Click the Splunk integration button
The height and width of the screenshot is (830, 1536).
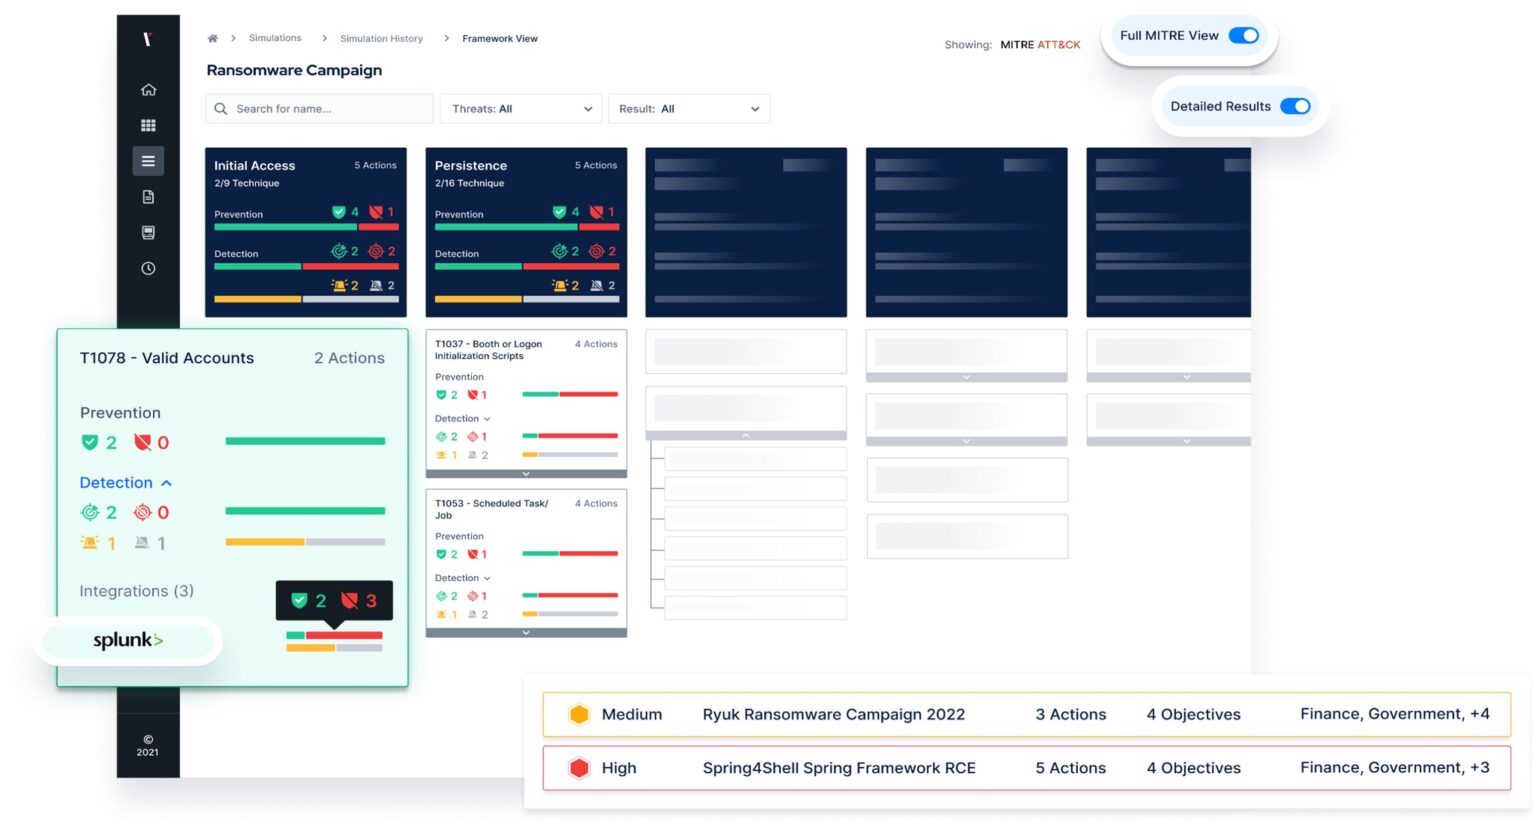pos(128,641)
